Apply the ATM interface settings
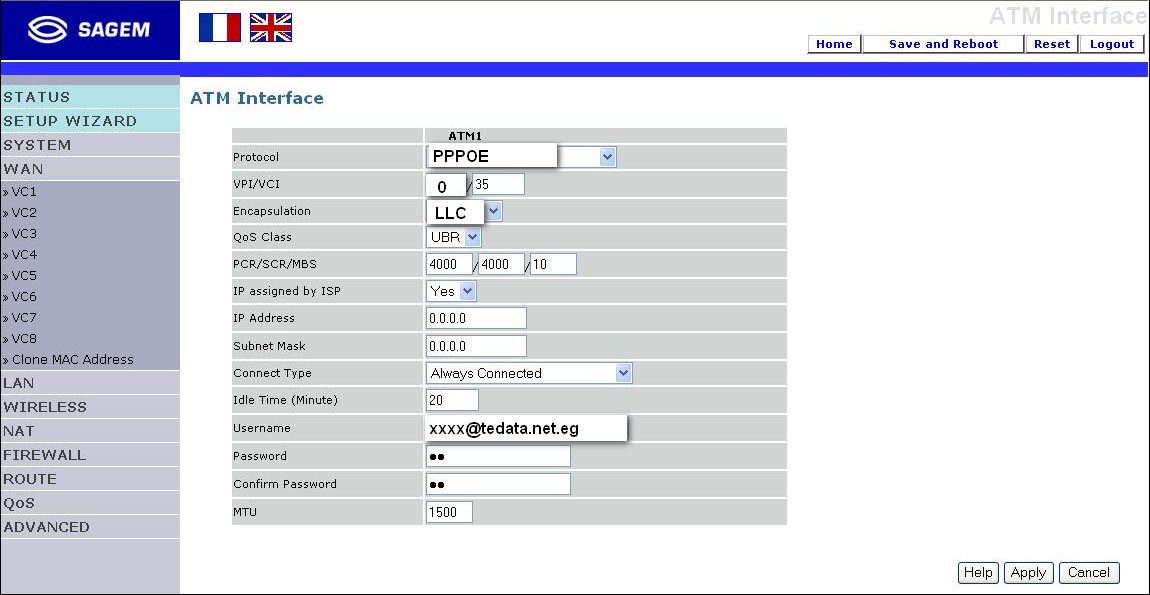 pos(1028,572)
